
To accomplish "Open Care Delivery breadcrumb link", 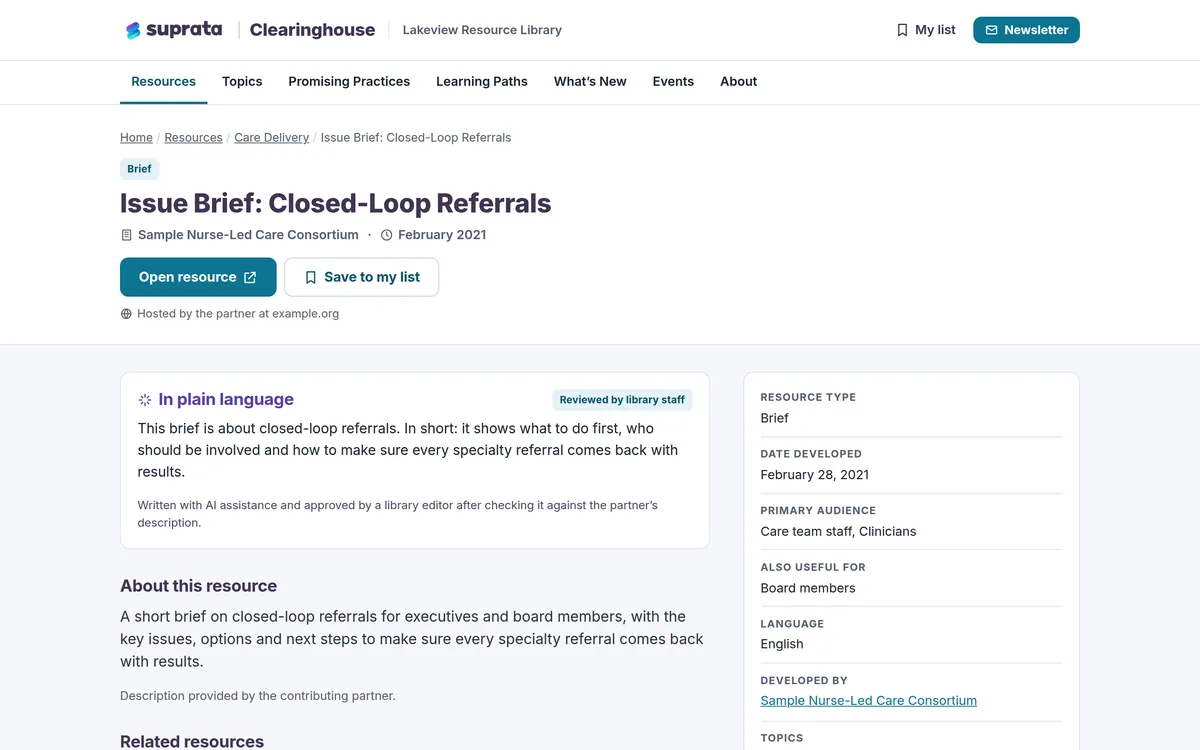I will 272,138.
